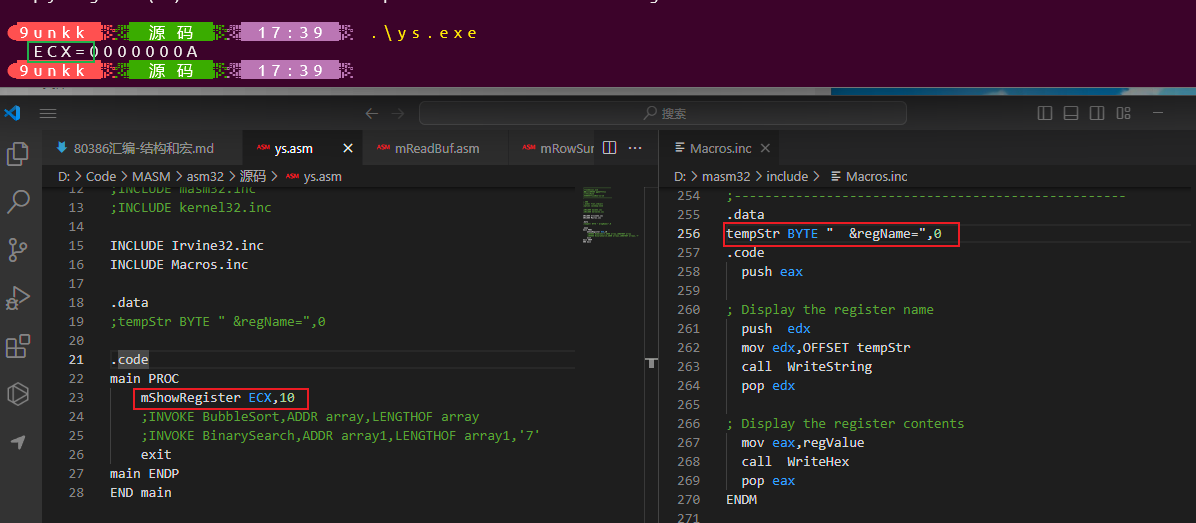Split the left editor to the right
Image resolution: width=1196 pixels, height=523 pixels.
(x=609, y=148)
